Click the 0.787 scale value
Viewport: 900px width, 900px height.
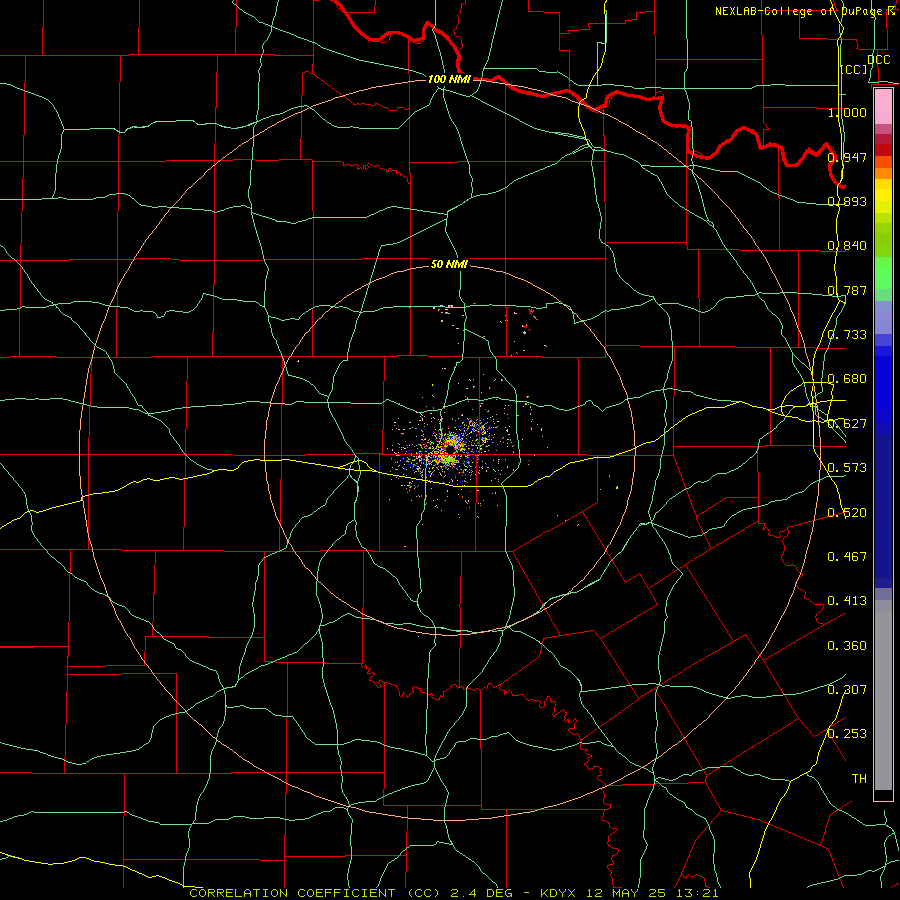[847, 290]
